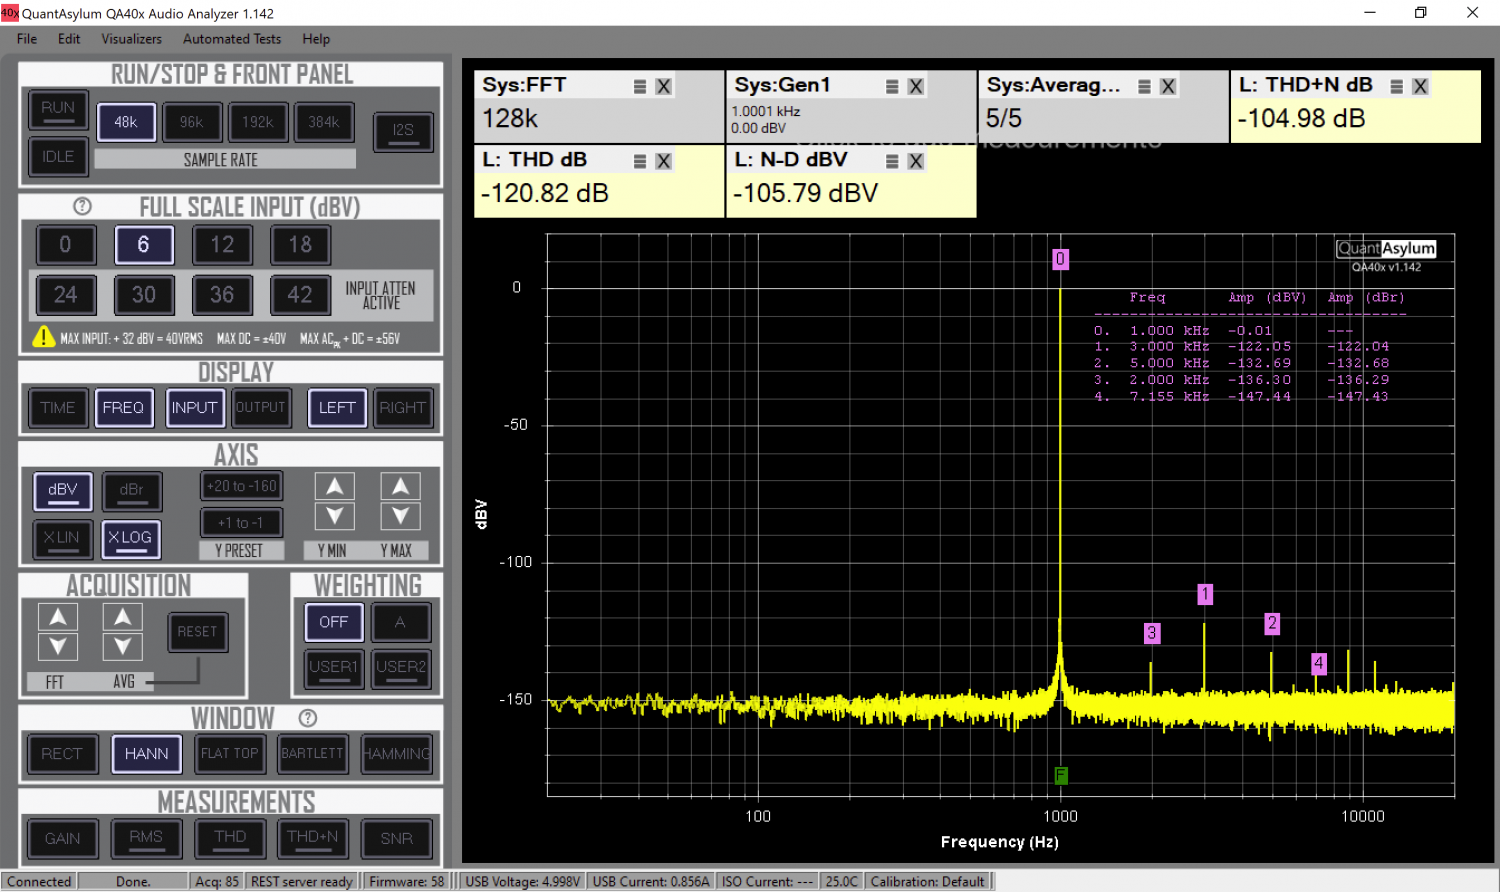Open the L: THD+N dB tile menu
The image size is (1500, 892).
click(1396, 87)
